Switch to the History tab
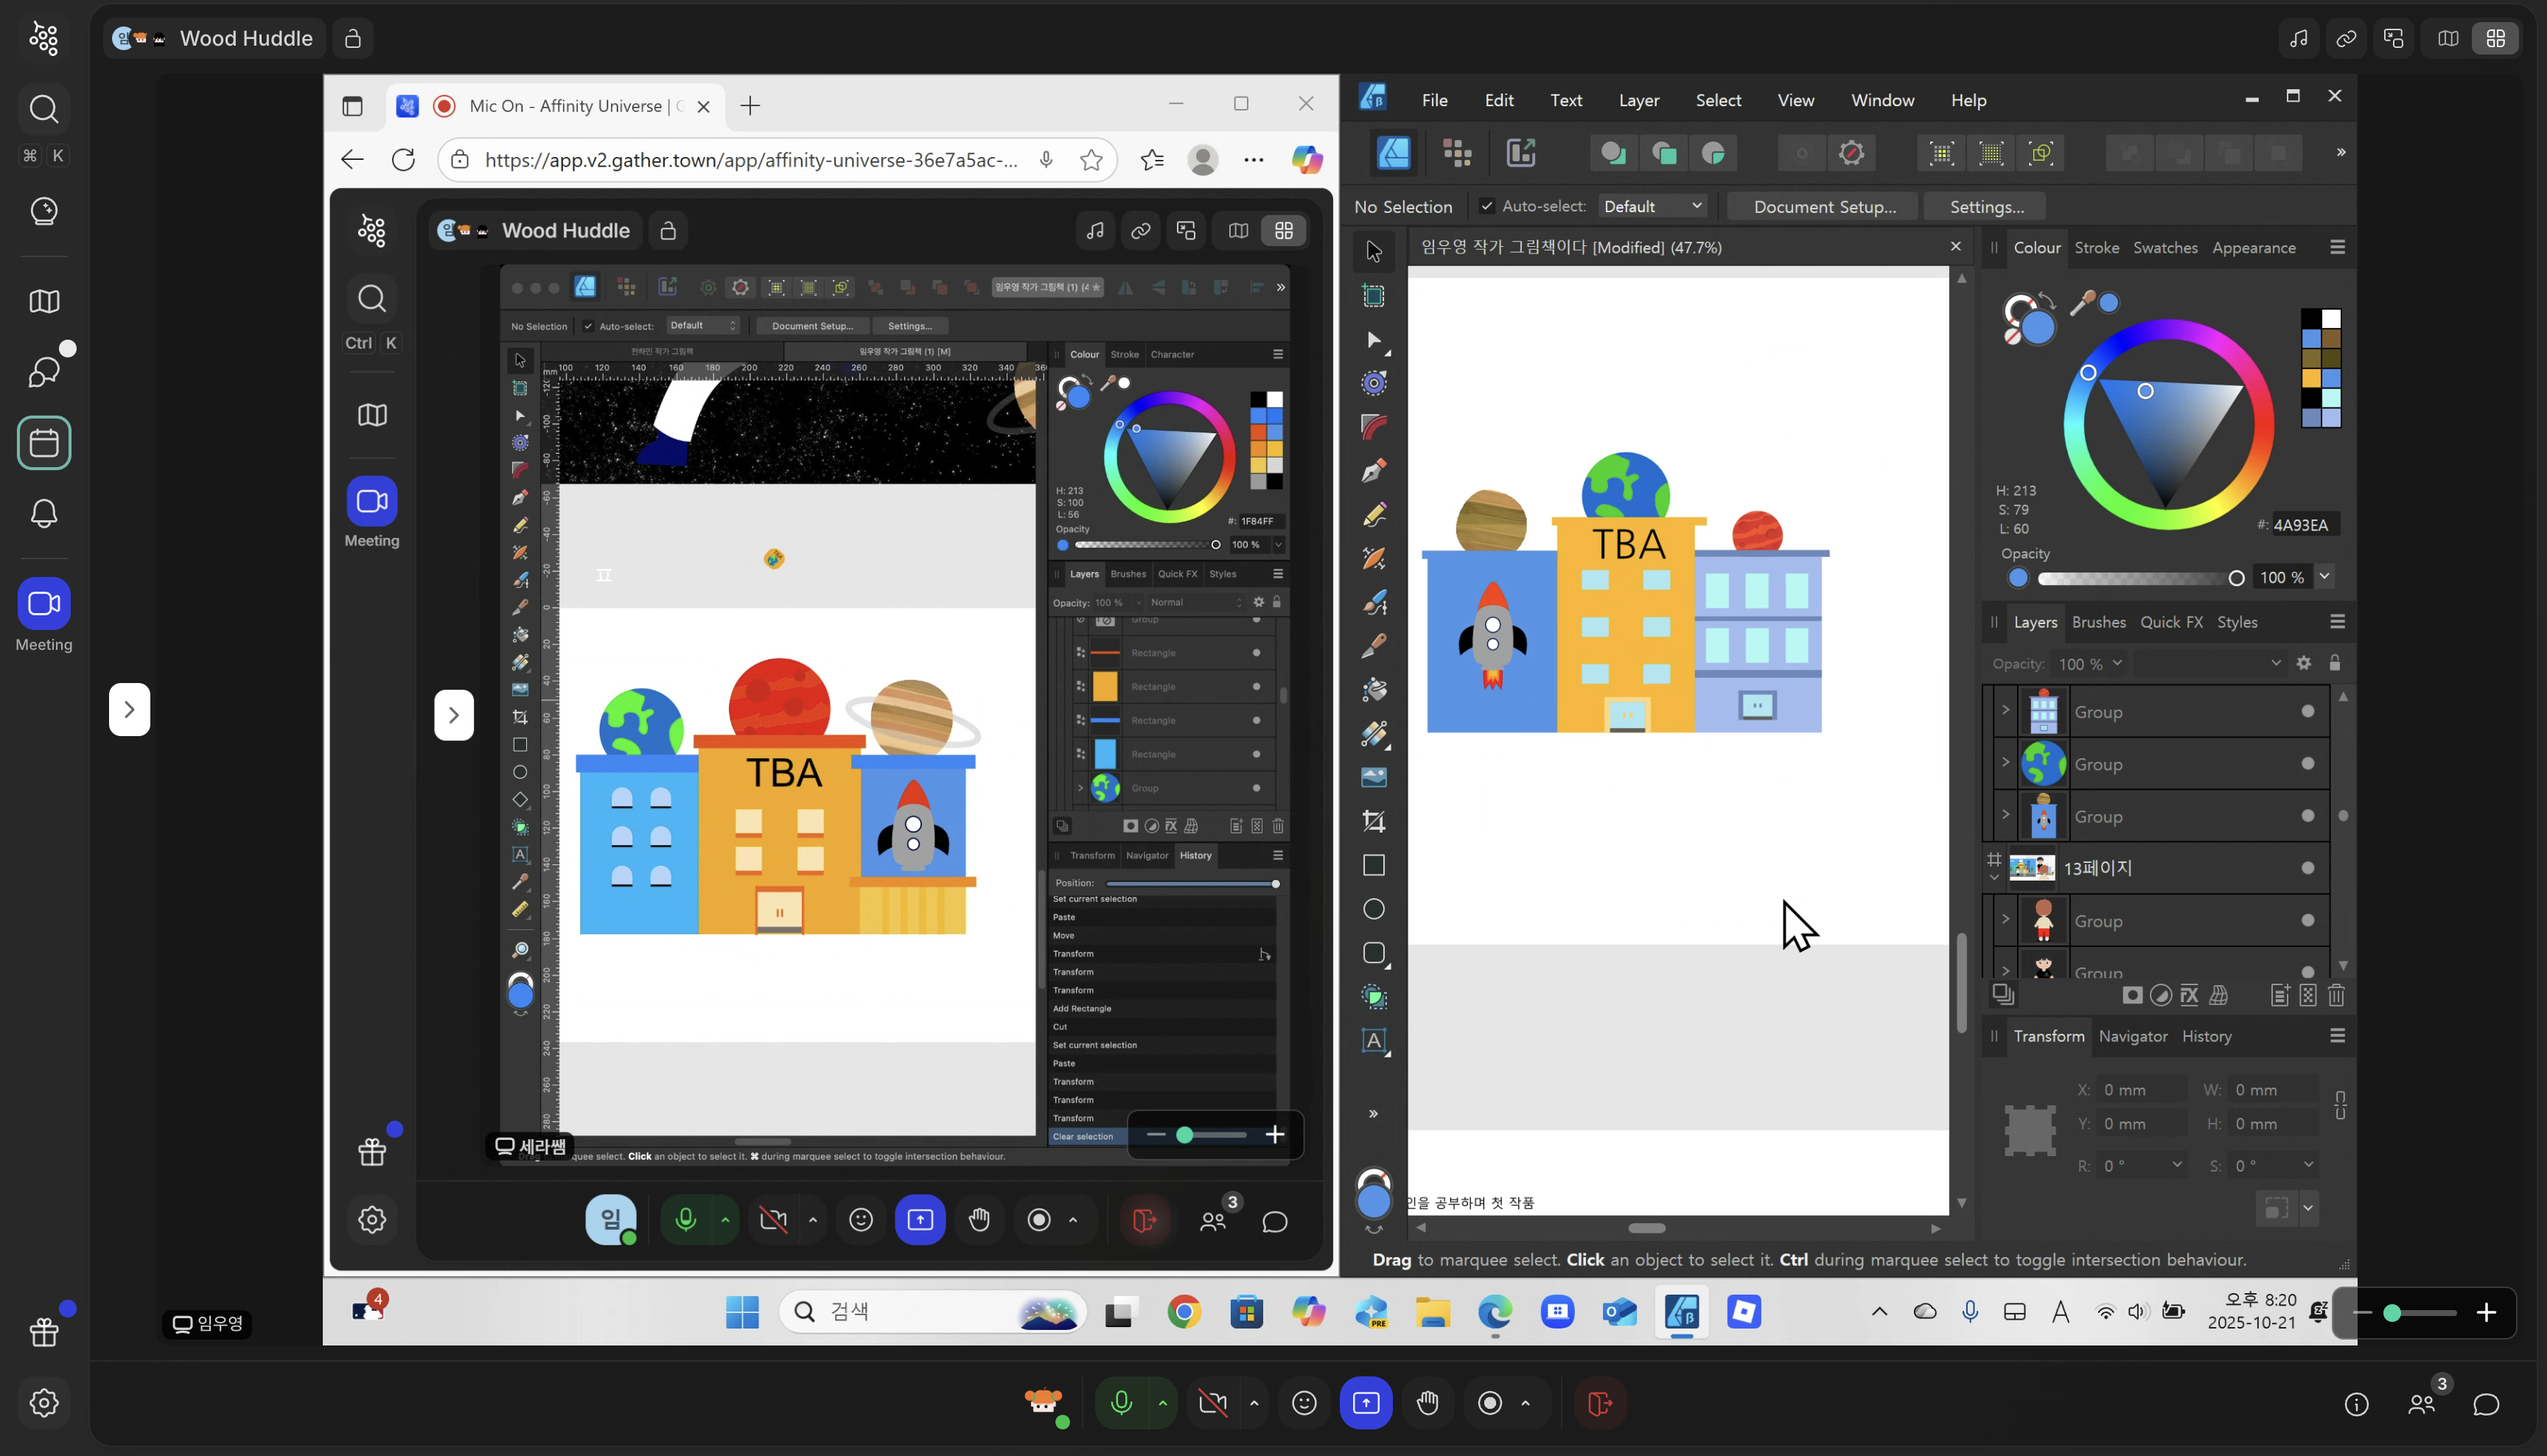This screenshot has width=2547, height=1456. pos(2206,1036)
